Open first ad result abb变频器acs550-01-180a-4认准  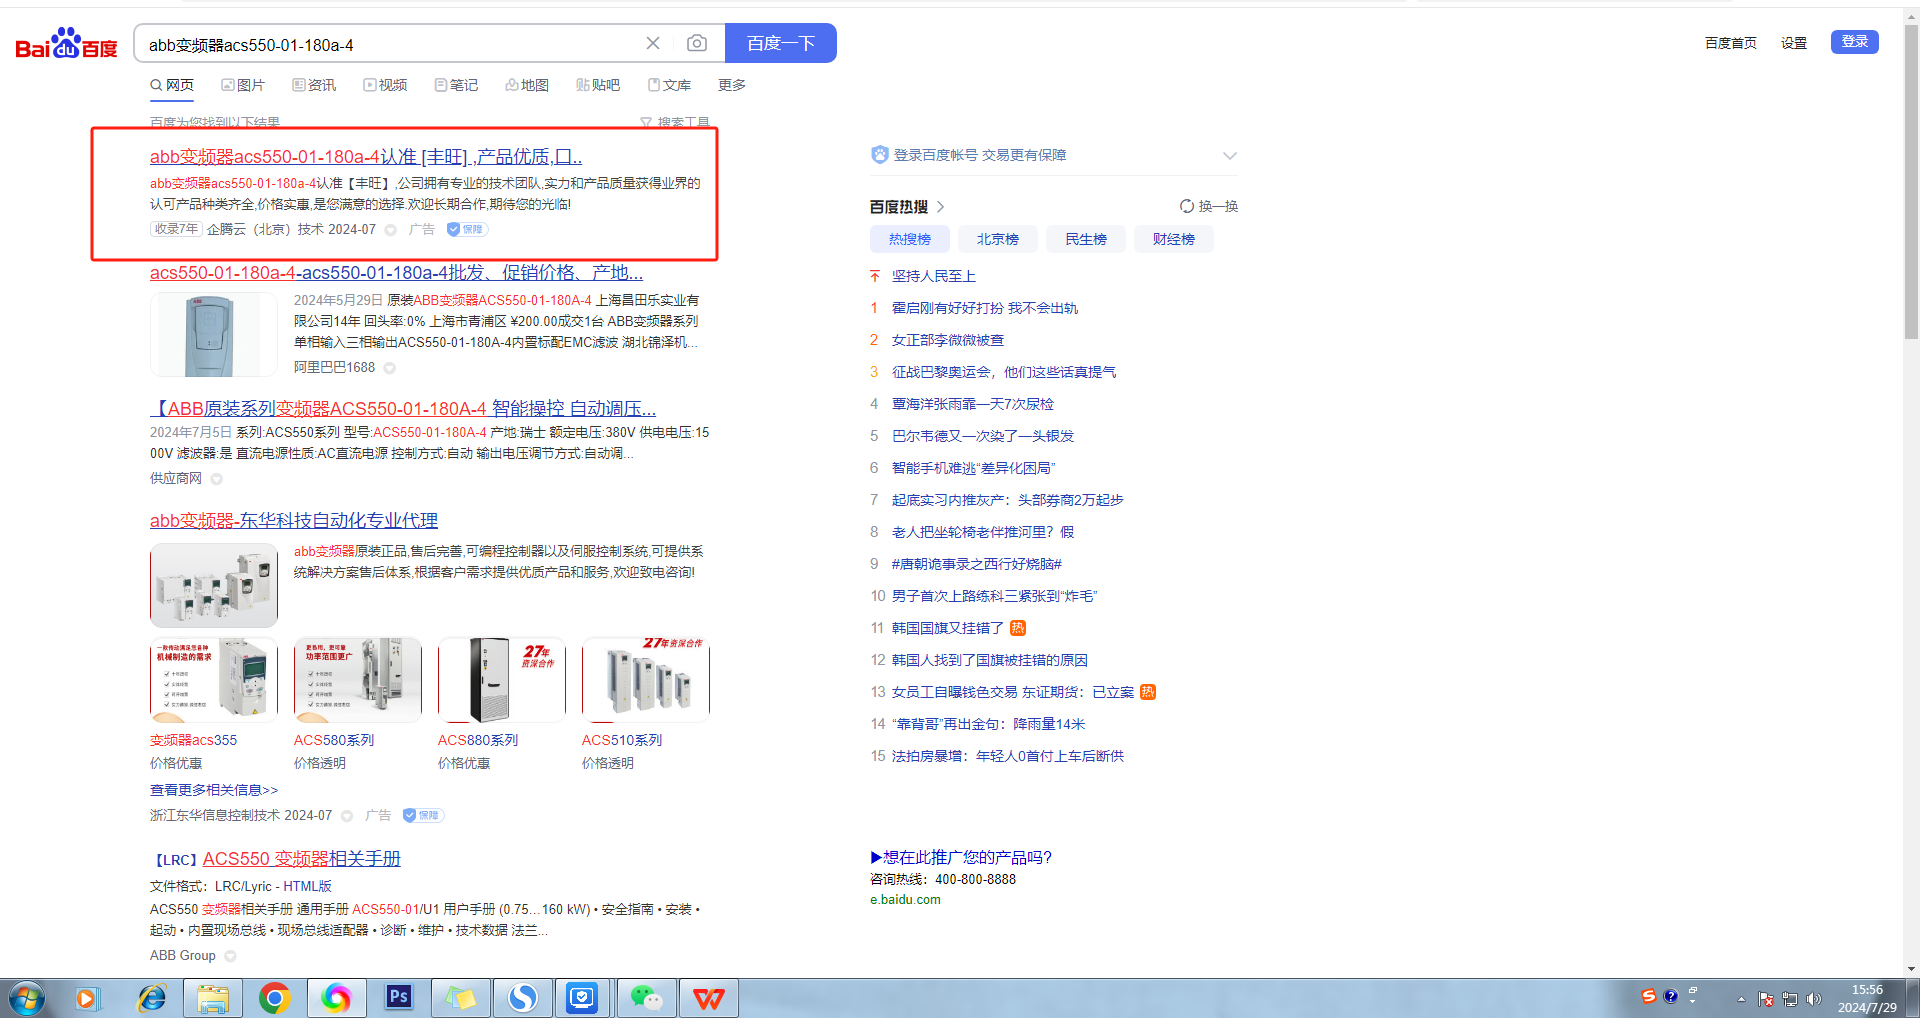point(366,157)
